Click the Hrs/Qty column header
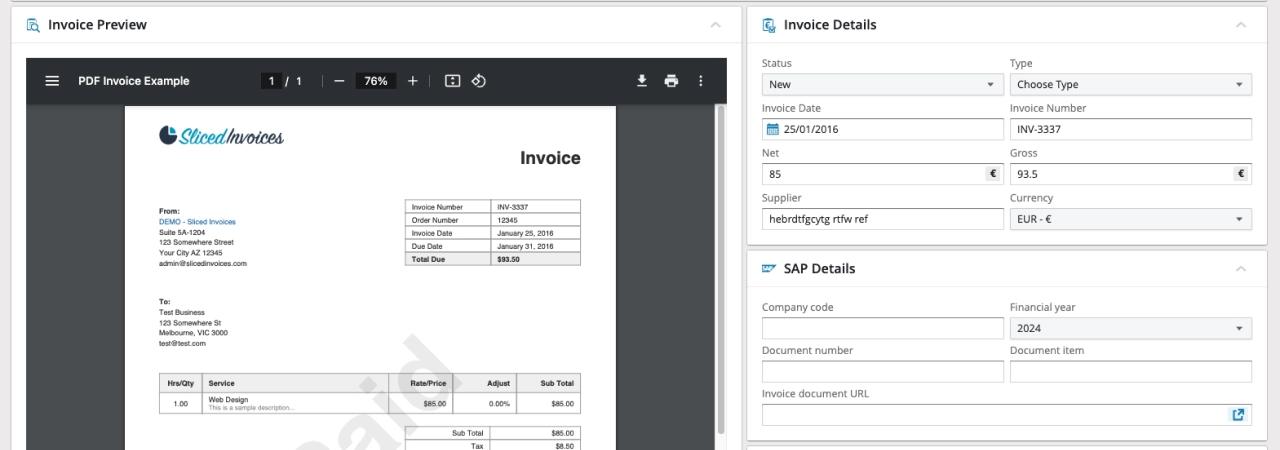1280x450 pixels. point(181,383)
